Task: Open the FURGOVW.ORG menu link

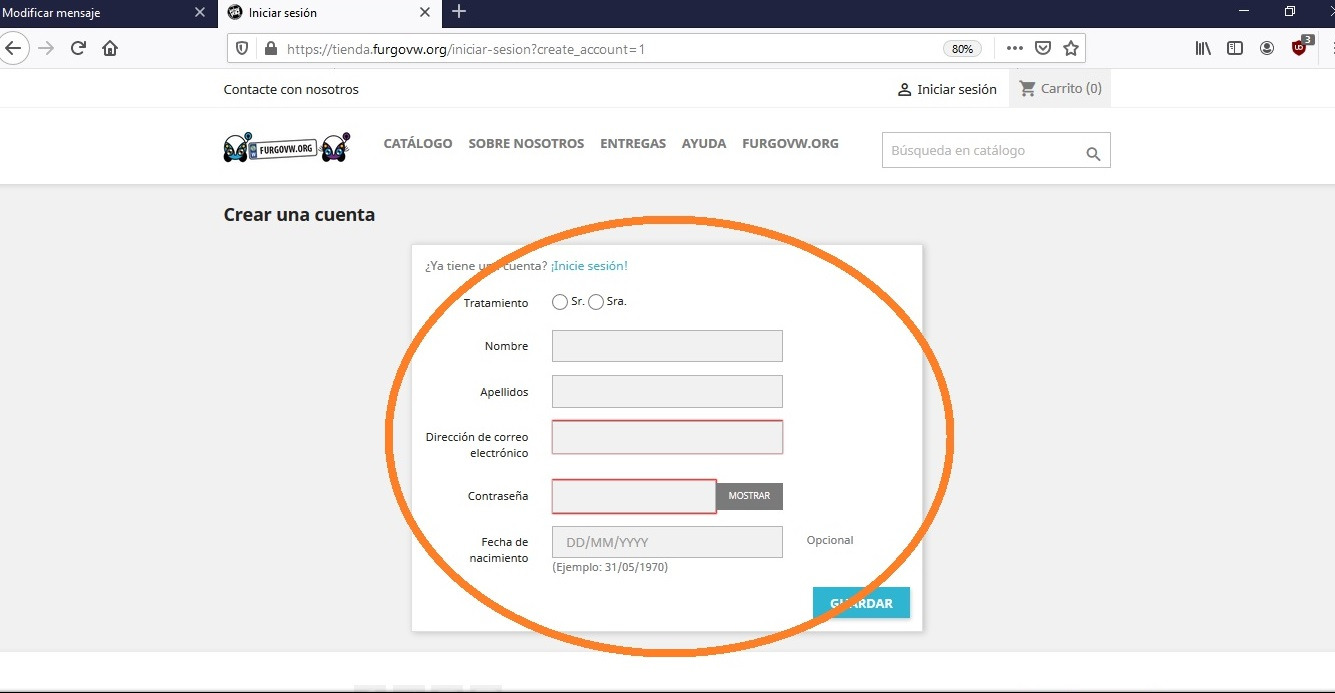Action: pos(790,143)
